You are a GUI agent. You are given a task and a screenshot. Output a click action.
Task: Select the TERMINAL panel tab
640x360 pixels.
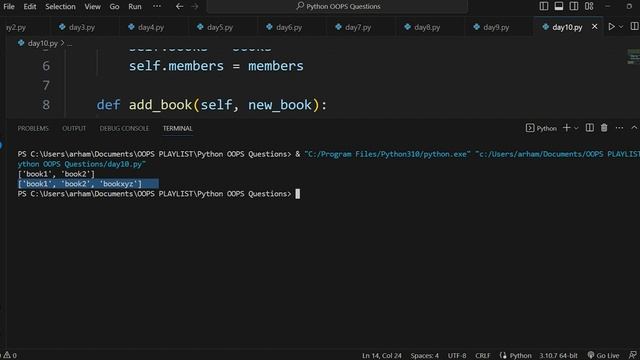point(177,129)
